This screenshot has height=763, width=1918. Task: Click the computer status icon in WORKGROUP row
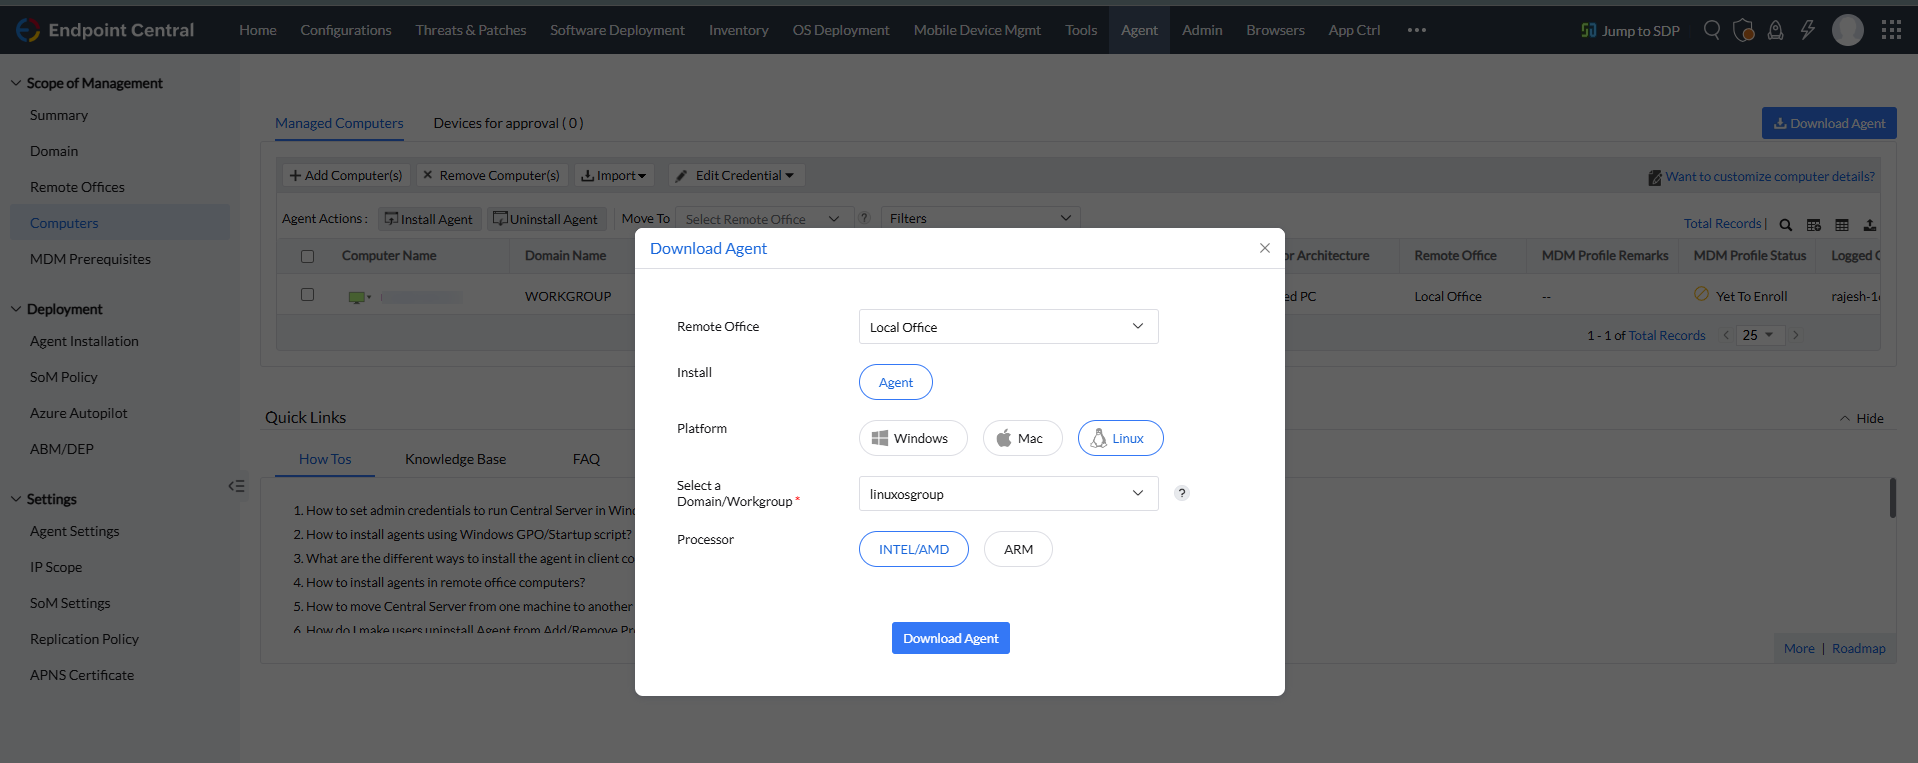pos(357,297)
